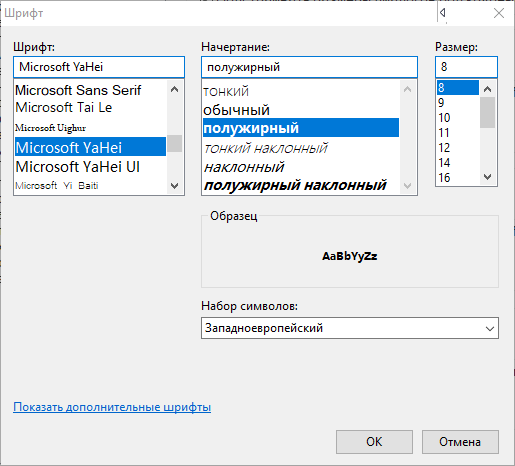Click the size list scrollbar thumb

click(x=488, y=112)
